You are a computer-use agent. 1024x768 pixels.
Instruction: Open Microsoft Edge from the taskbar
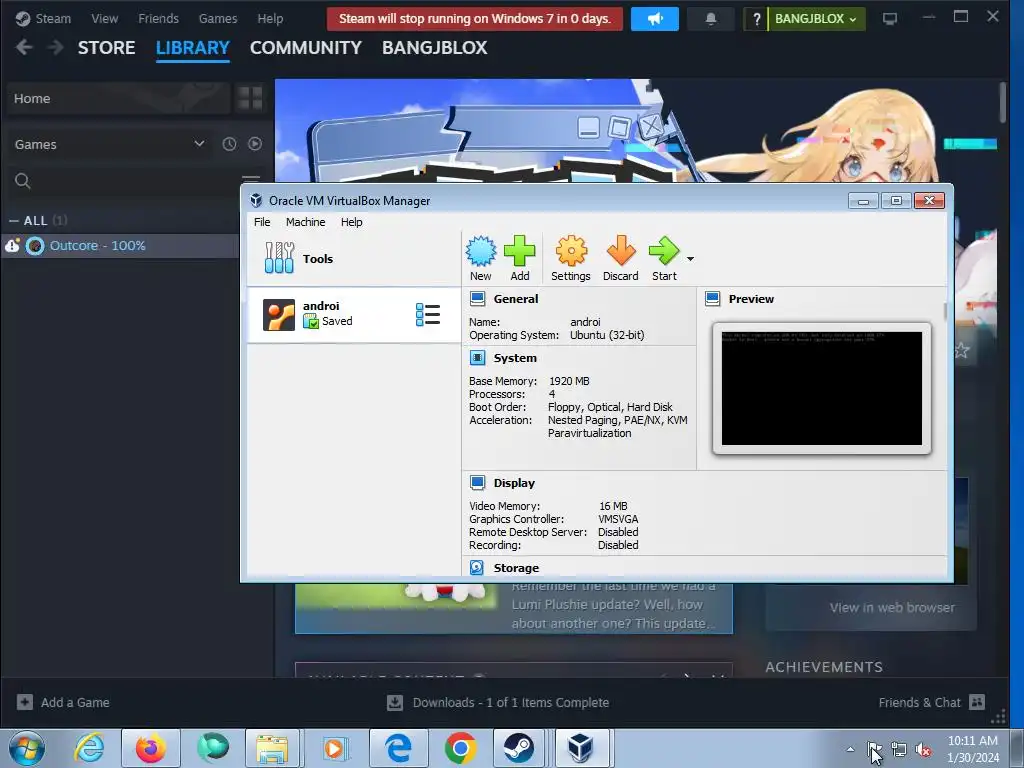[398, 748]
